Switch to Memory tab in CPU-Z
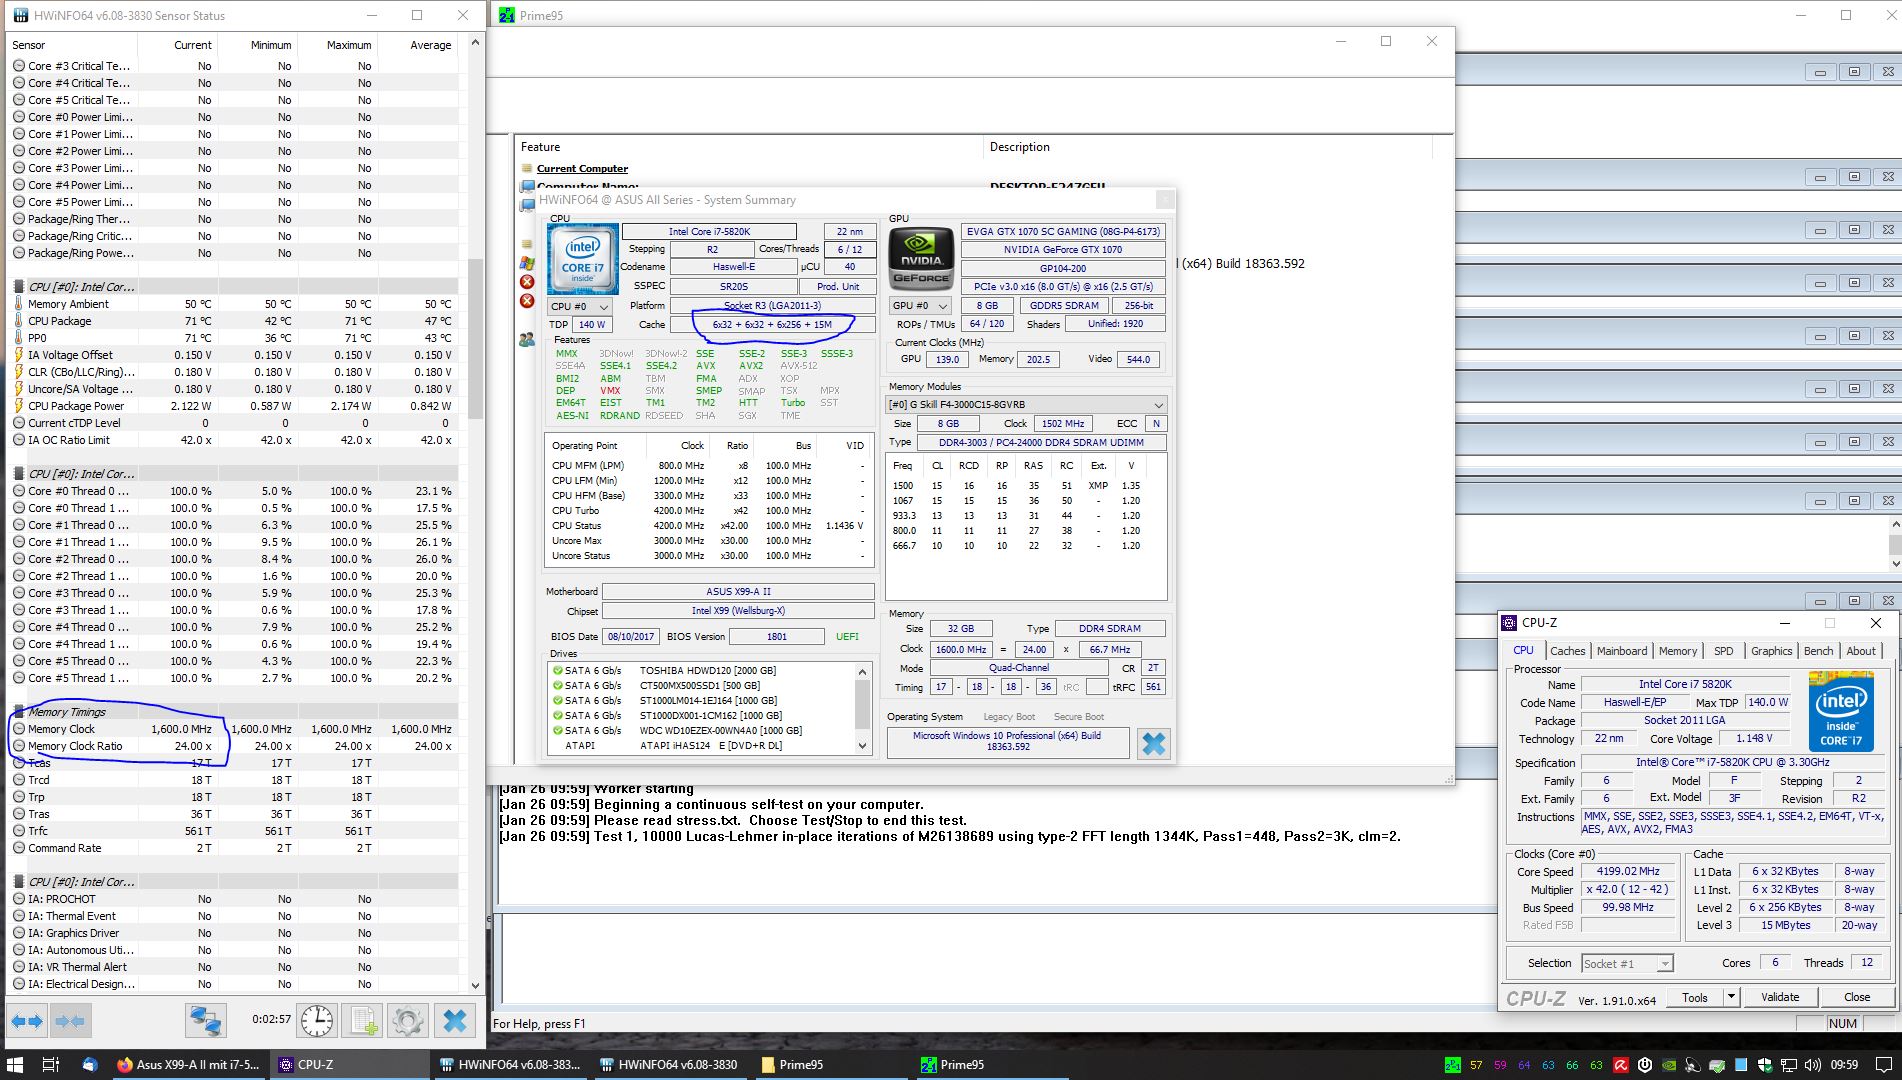1902x1080 pixels. [1677, 651]
